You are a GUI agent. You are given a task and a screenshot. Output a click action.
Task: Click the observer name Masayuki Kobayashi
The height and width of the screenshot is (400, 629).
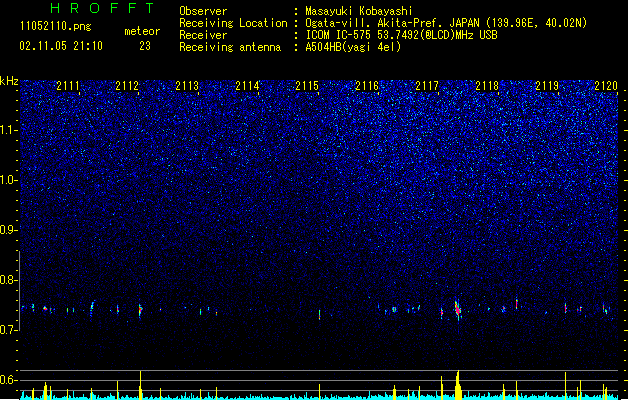coord(359,11)
